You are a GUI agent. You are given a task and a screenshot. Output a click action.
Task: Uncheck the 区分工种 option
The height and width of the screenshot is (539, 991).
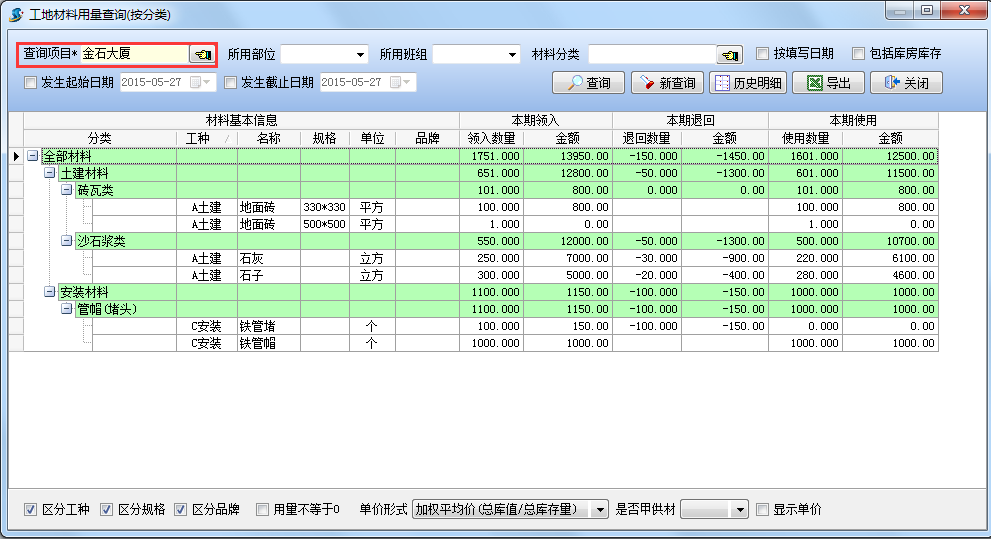pyautogui.click(x=30, y=509)
